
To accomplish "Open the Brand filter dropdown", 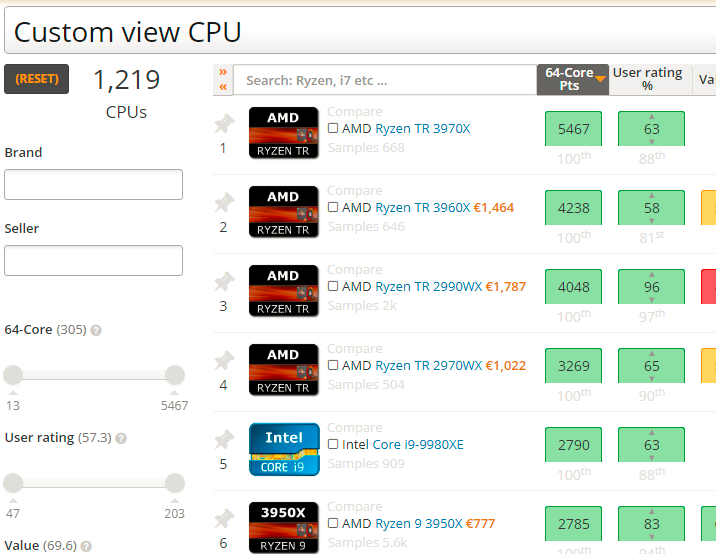I will [94, 185].
